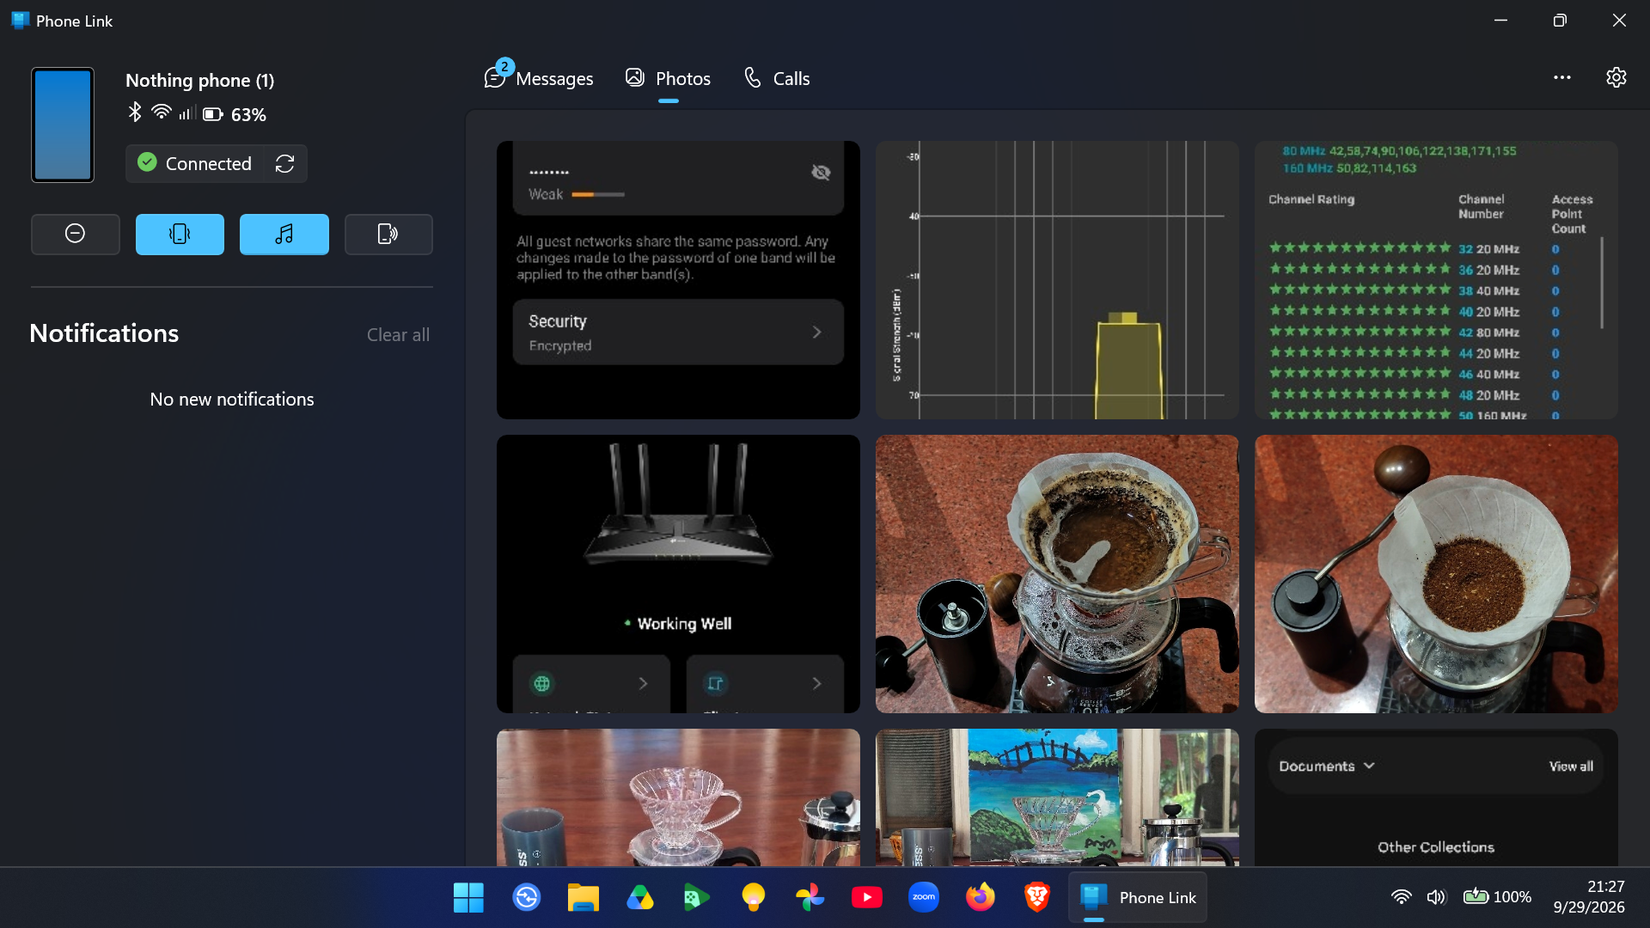Open the pinwheel Photos taskbar icon
This screenshot has width=1650, height=928.
pos(810,897)
